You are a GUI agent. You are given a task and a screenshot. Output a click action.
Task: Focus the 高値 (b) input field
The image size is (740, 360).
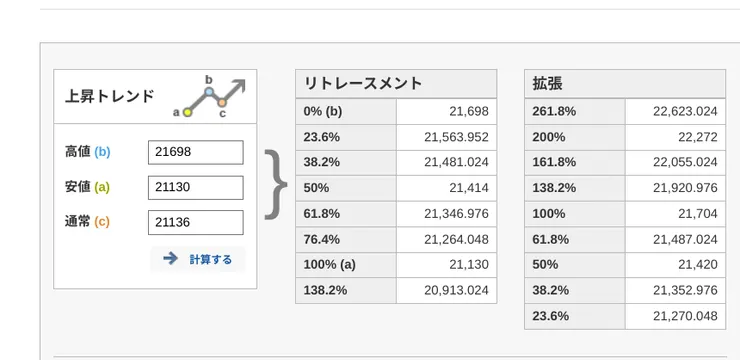click(196, 152)
